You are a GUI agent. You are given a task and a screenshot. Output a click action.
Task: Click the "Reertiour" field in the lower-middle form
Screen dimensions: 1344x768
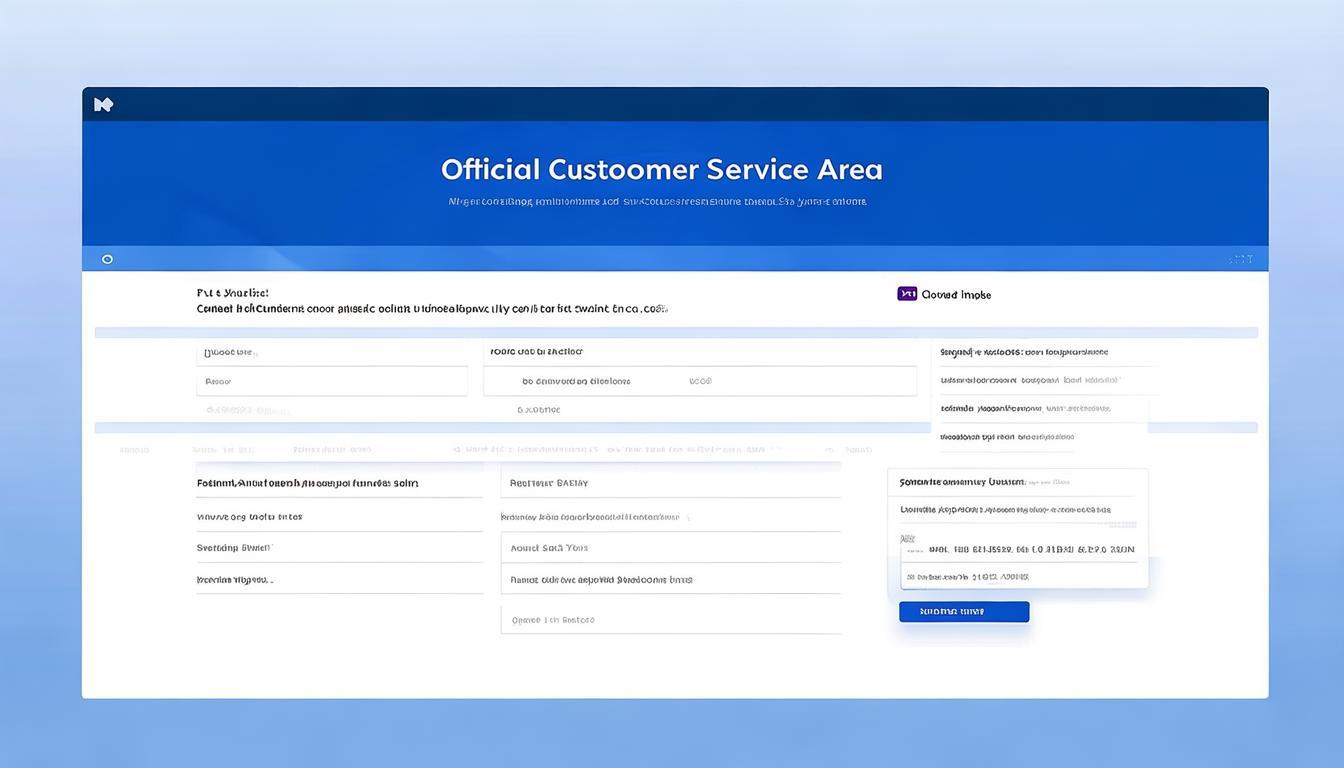click(670, 483)
